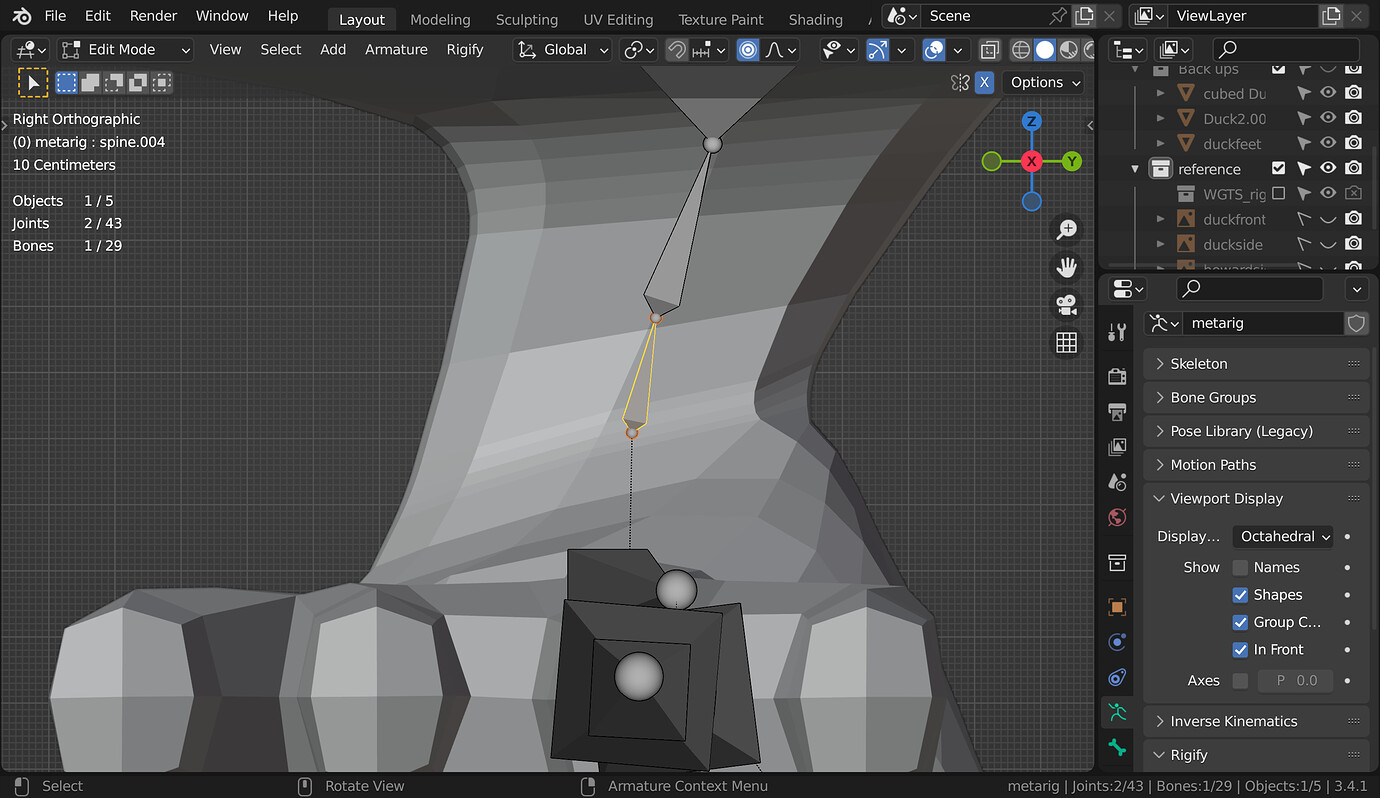Expand the Inverse Kinematics panel
This screenshot has height=798, width=1380.
click(x=1233, y=722)
